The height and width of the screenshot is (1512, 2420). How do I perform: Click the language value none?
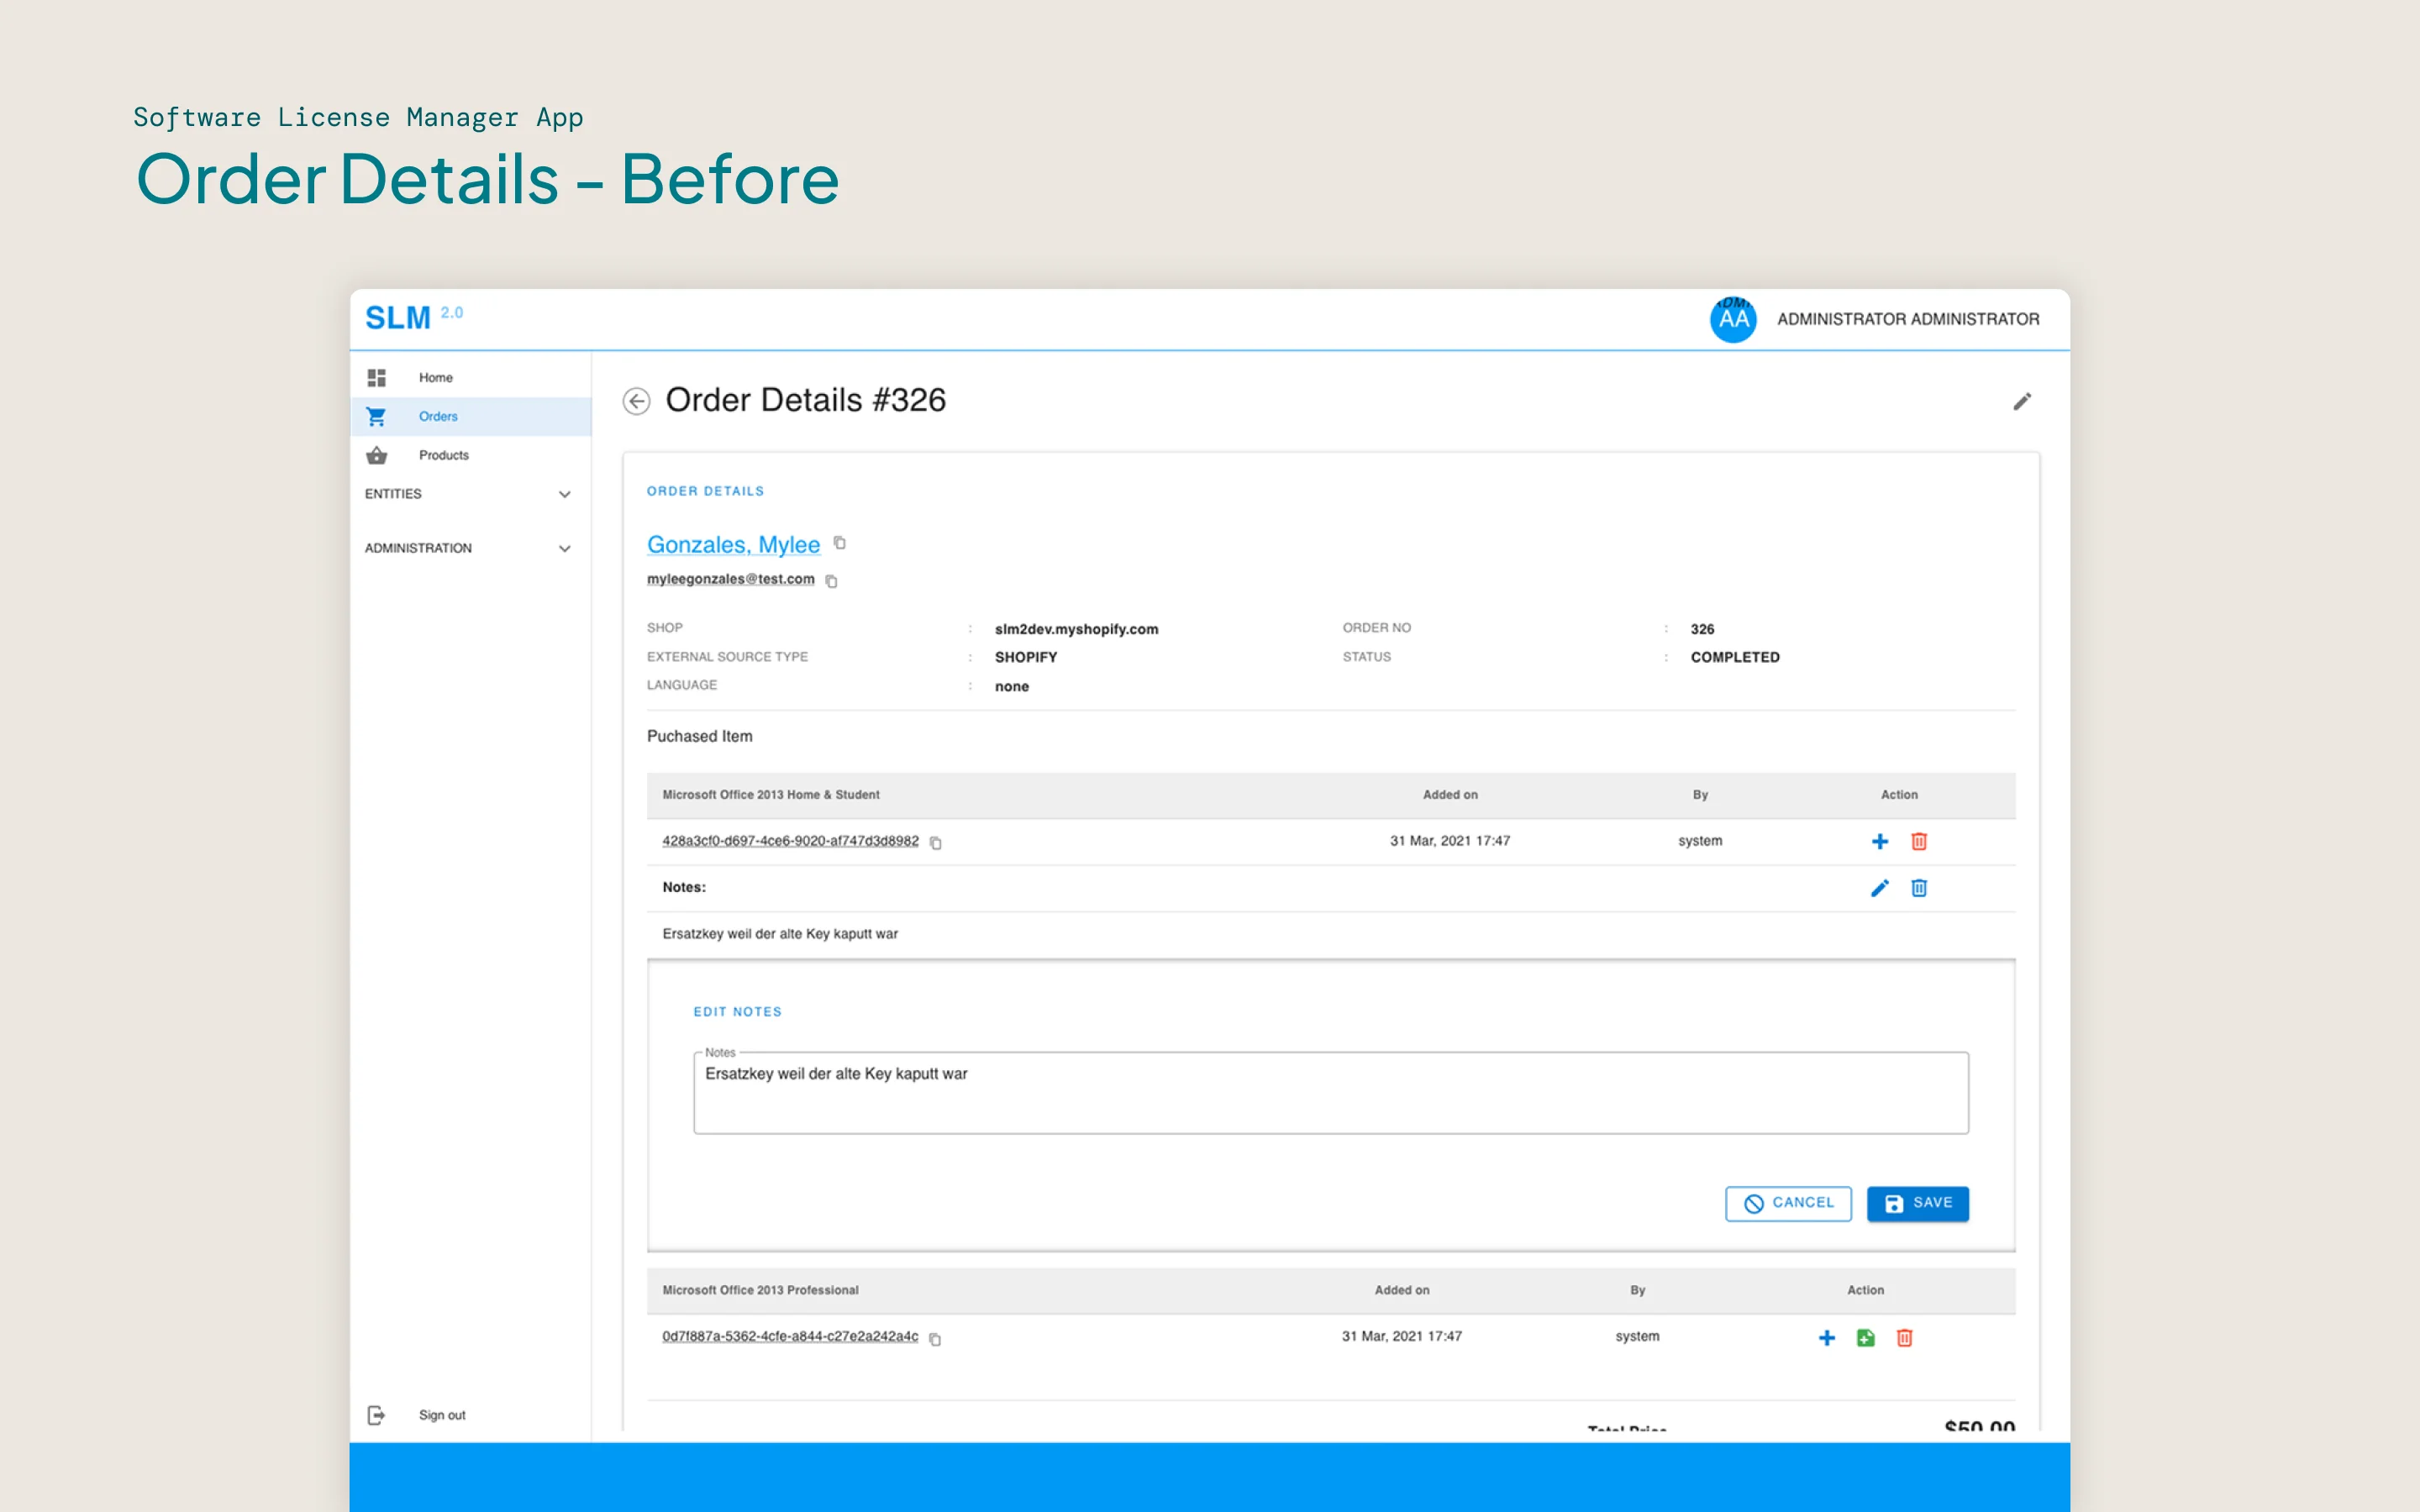[1011, 686]
